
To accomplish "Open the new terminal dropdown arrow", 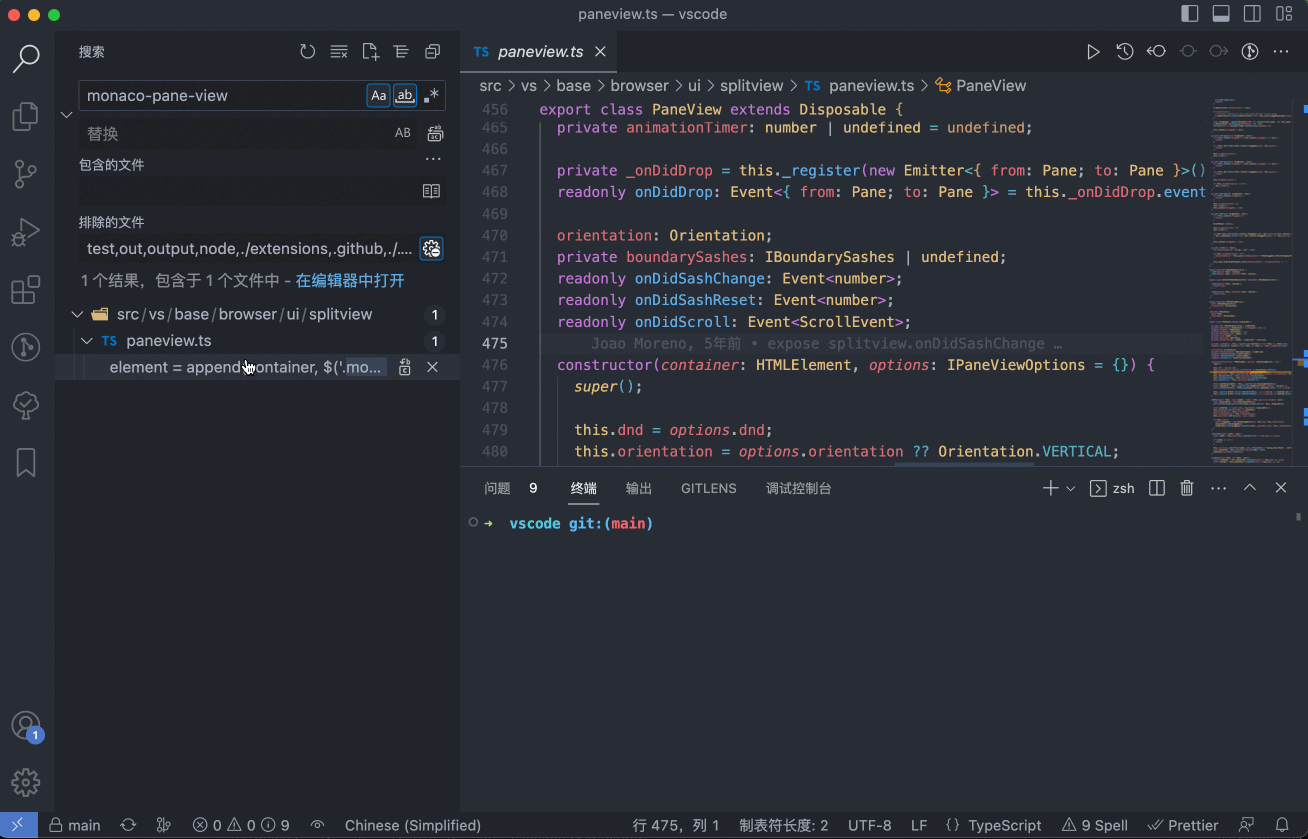I will 1071,488.
